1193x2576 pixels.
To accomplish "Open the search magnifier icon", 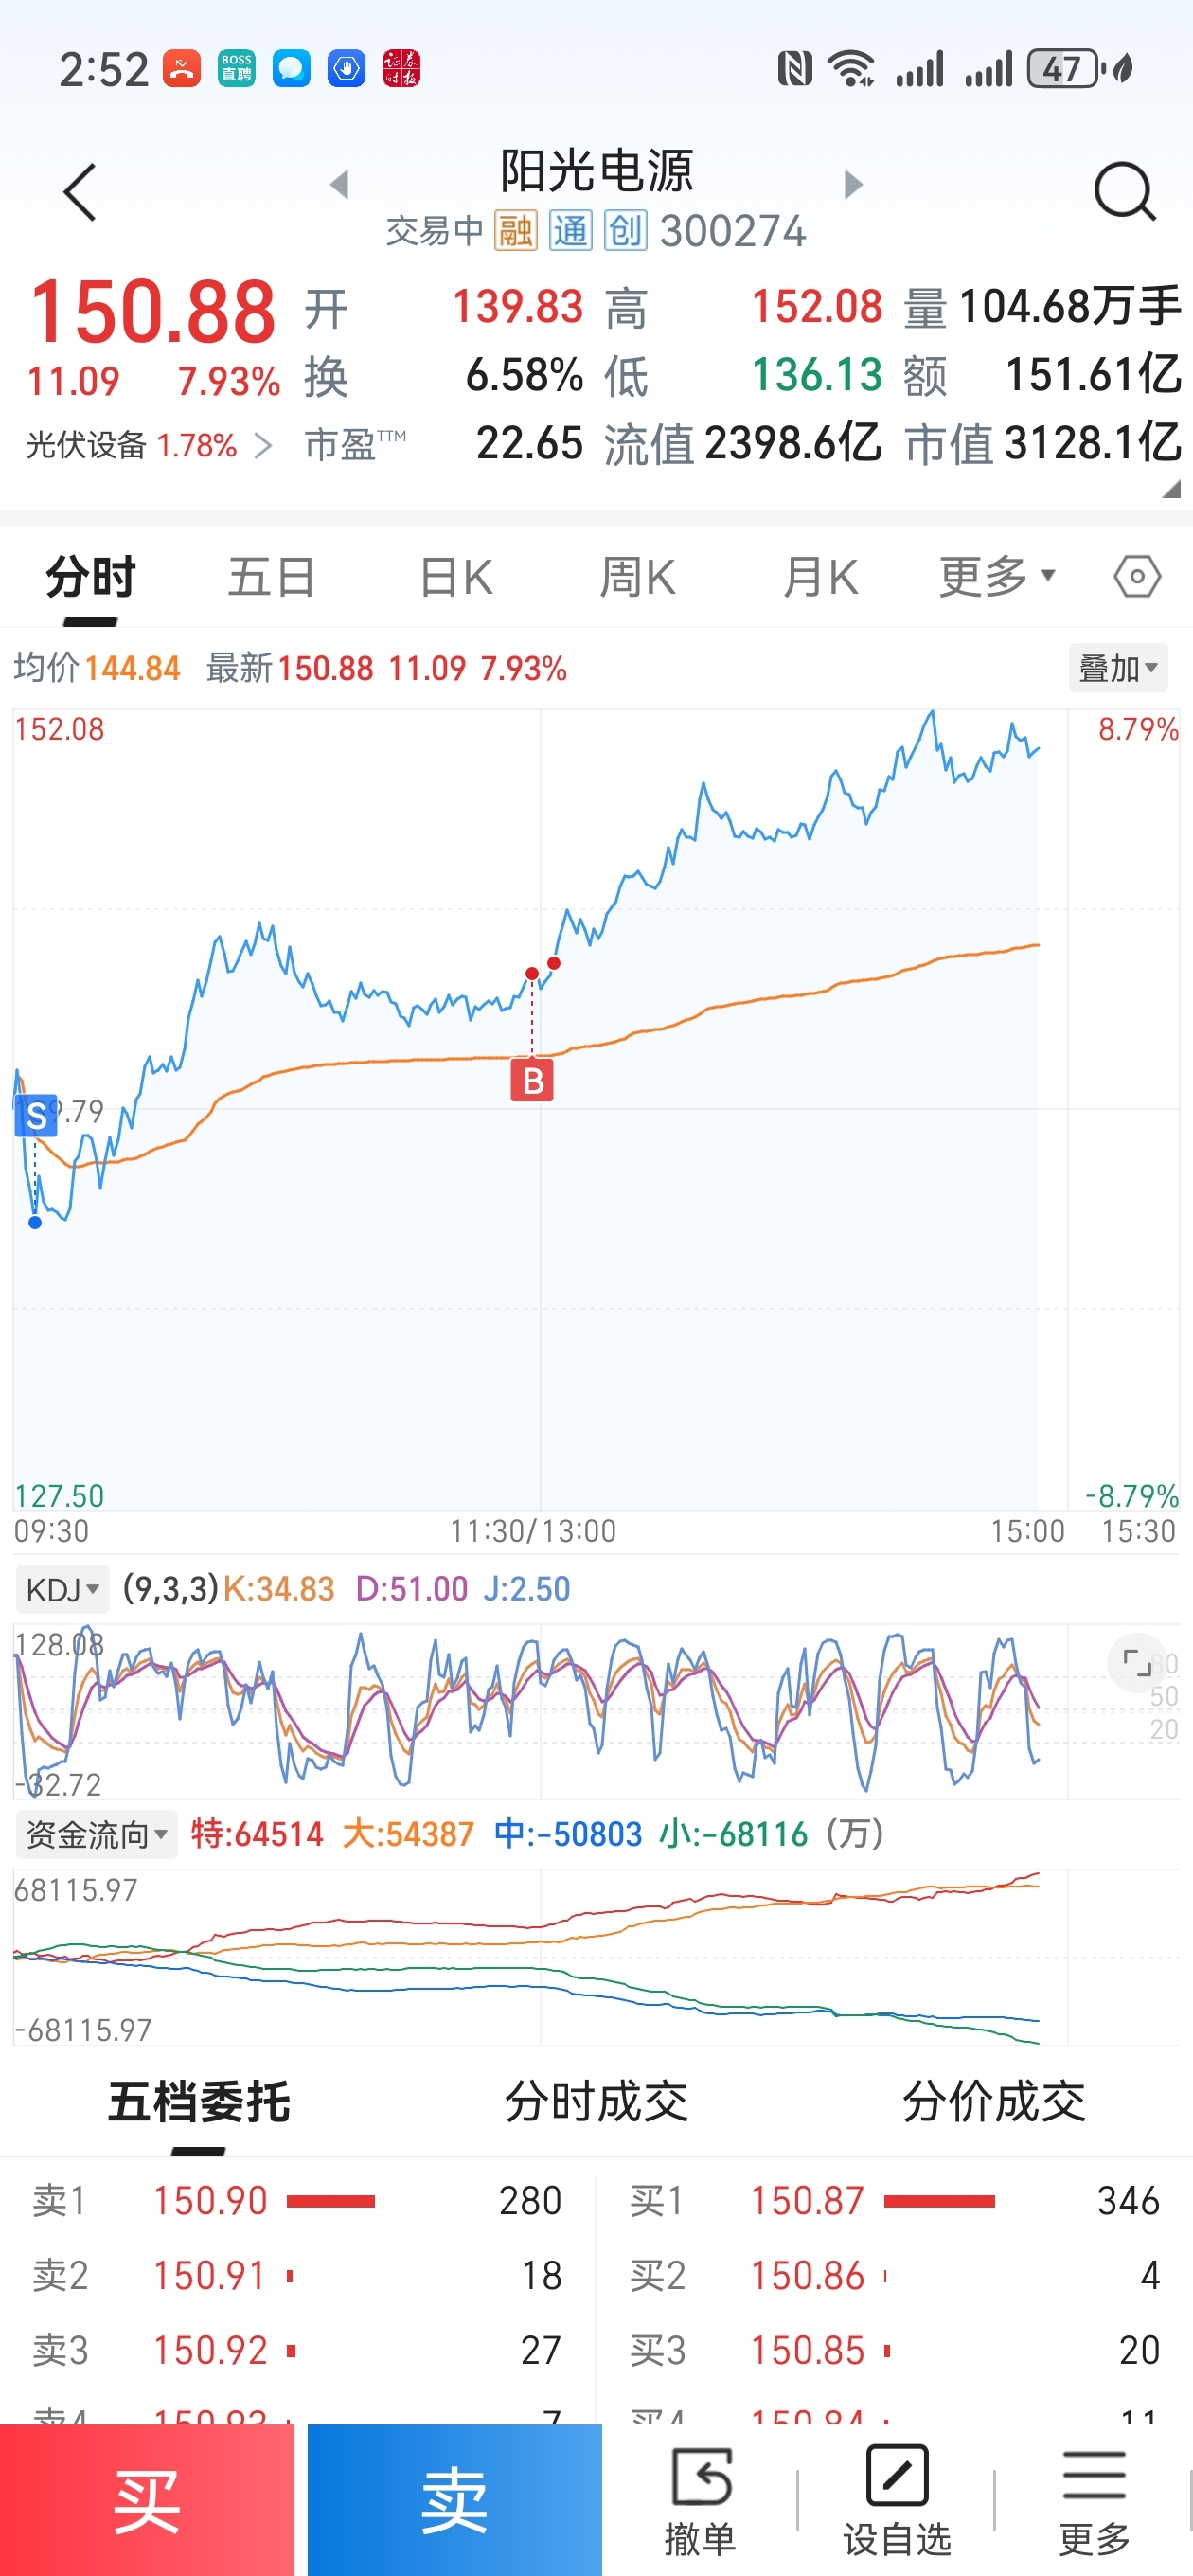I will 1125,191.
